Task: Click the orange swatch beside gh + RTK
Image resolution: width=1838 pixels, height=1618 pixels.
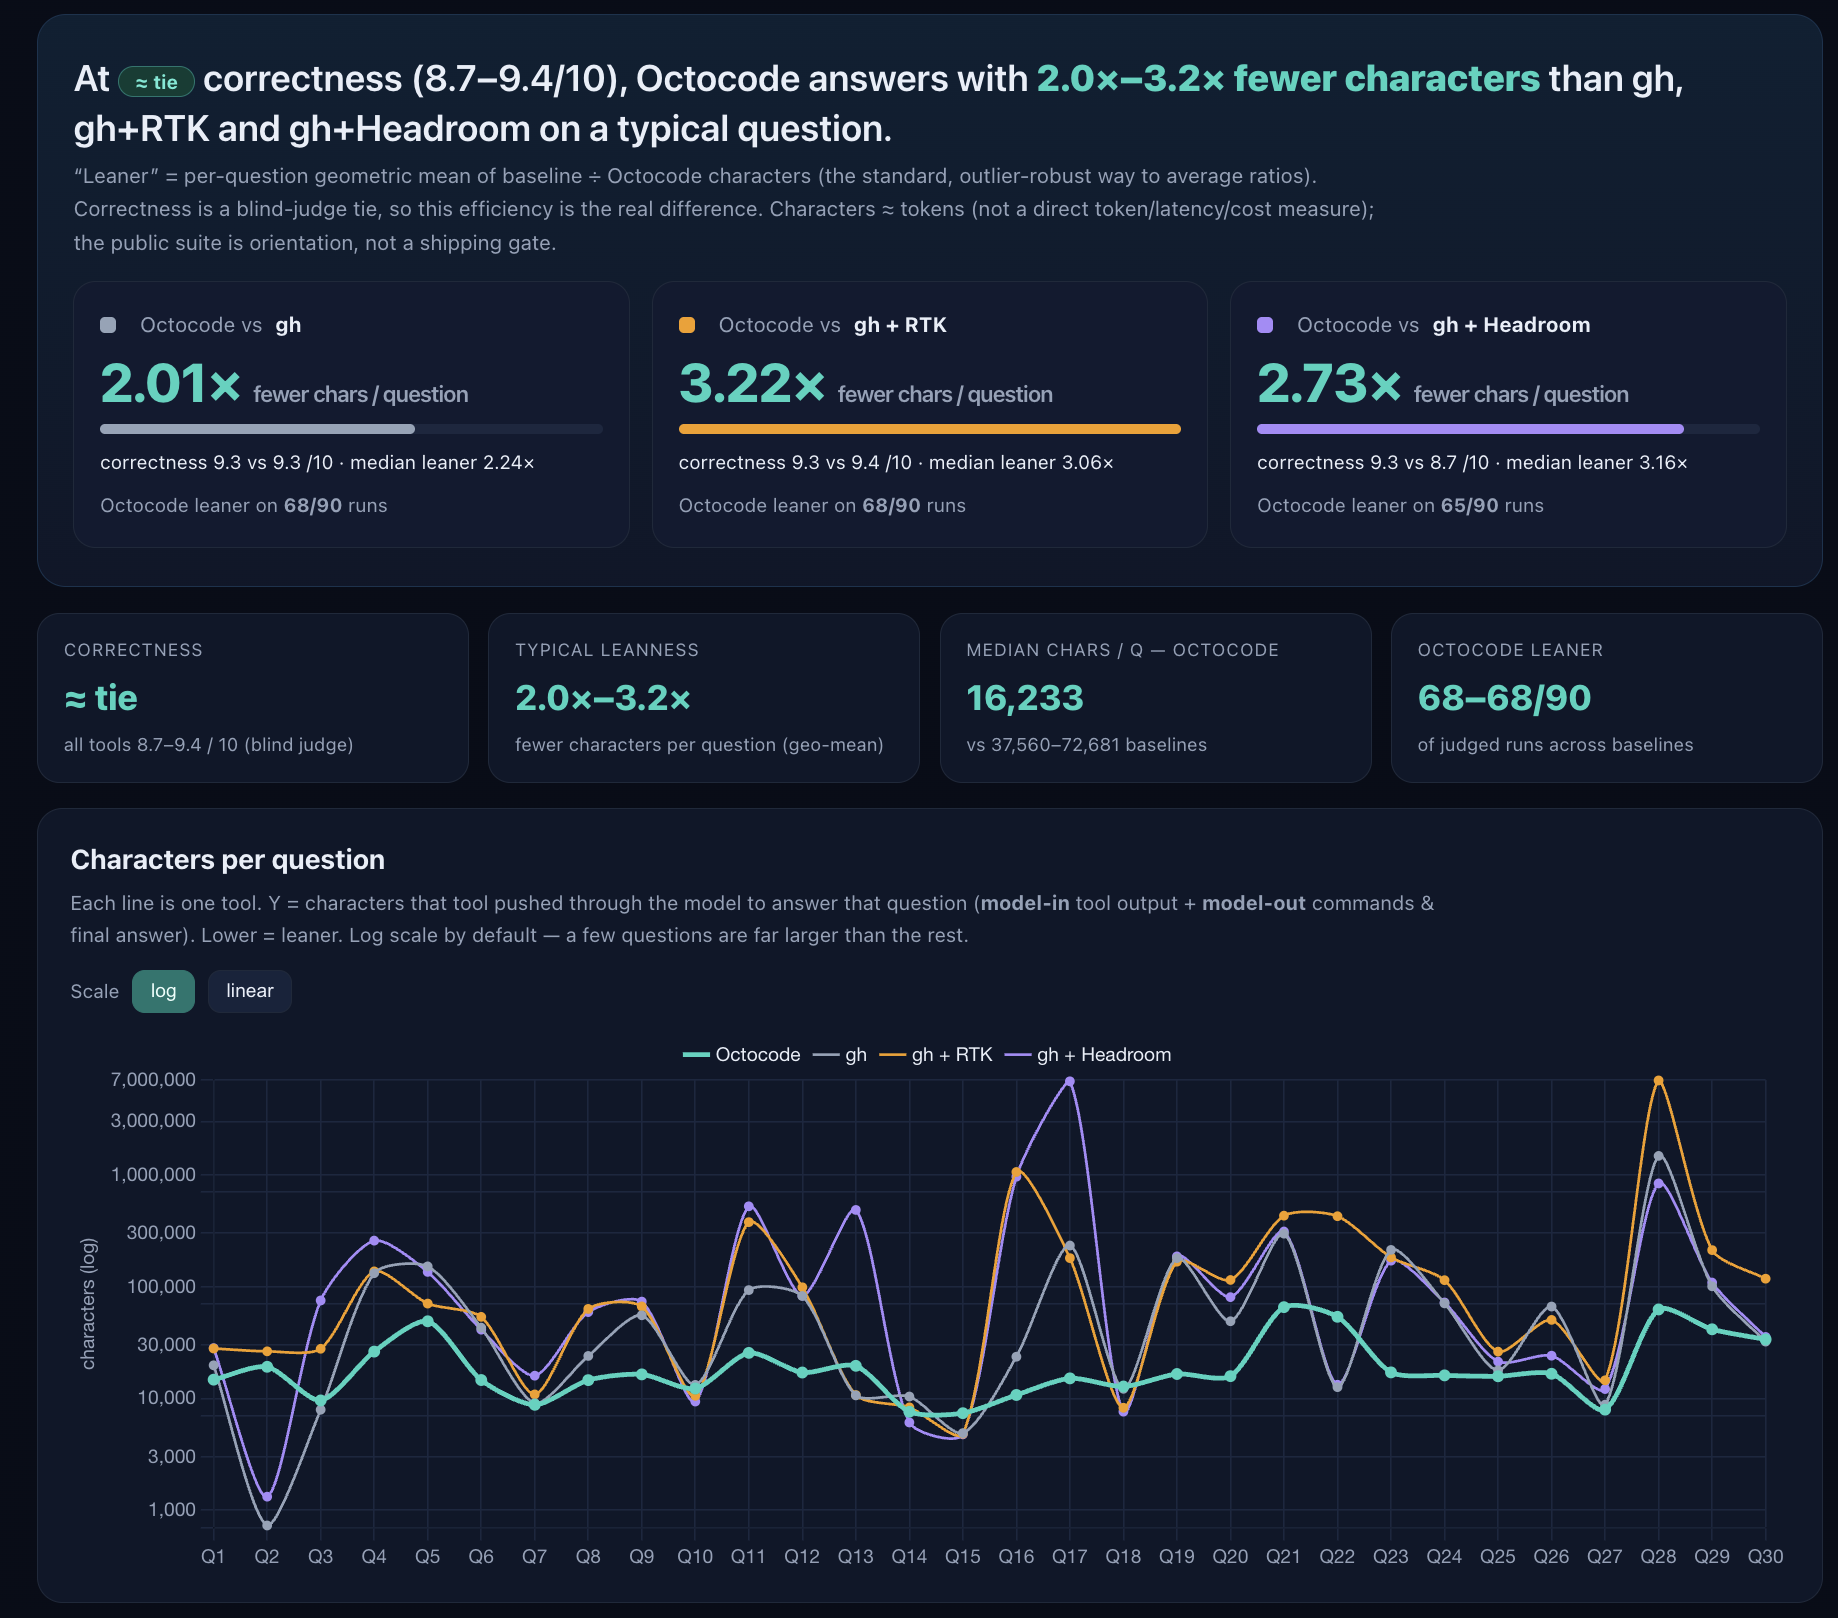Action: point(687,325)
